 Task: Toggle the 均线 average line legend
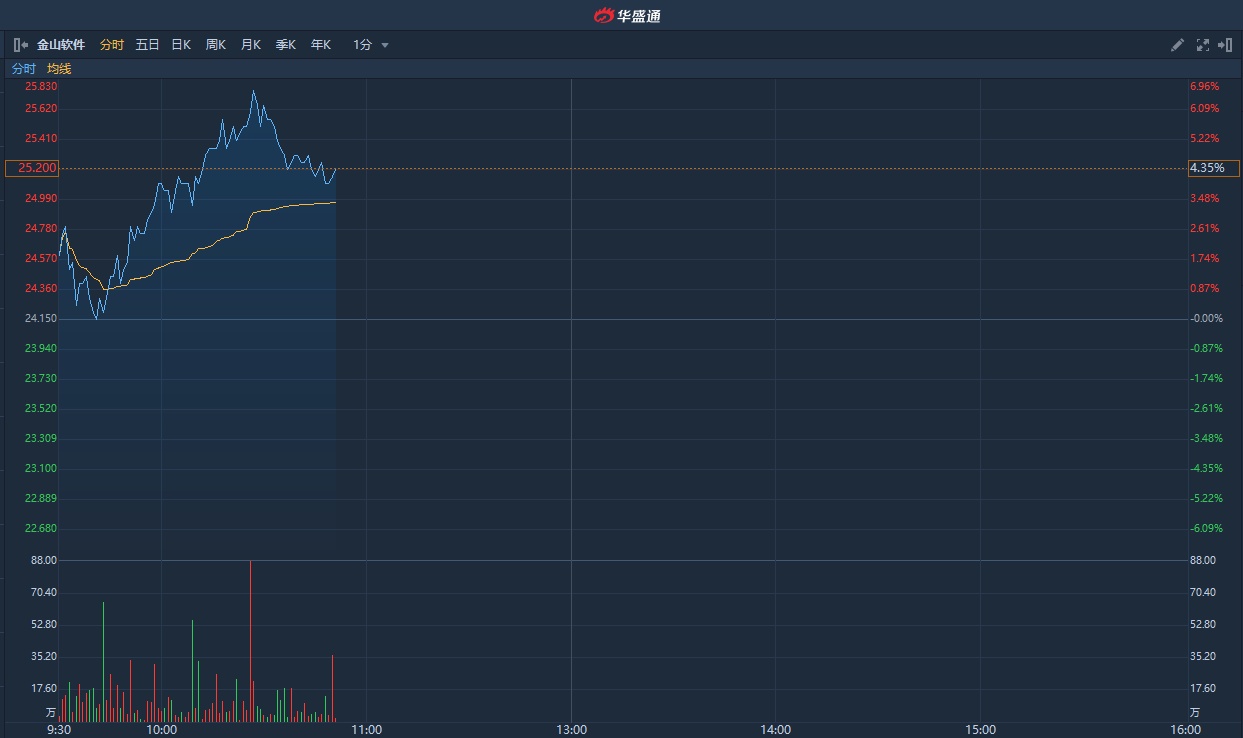[59, 69]
